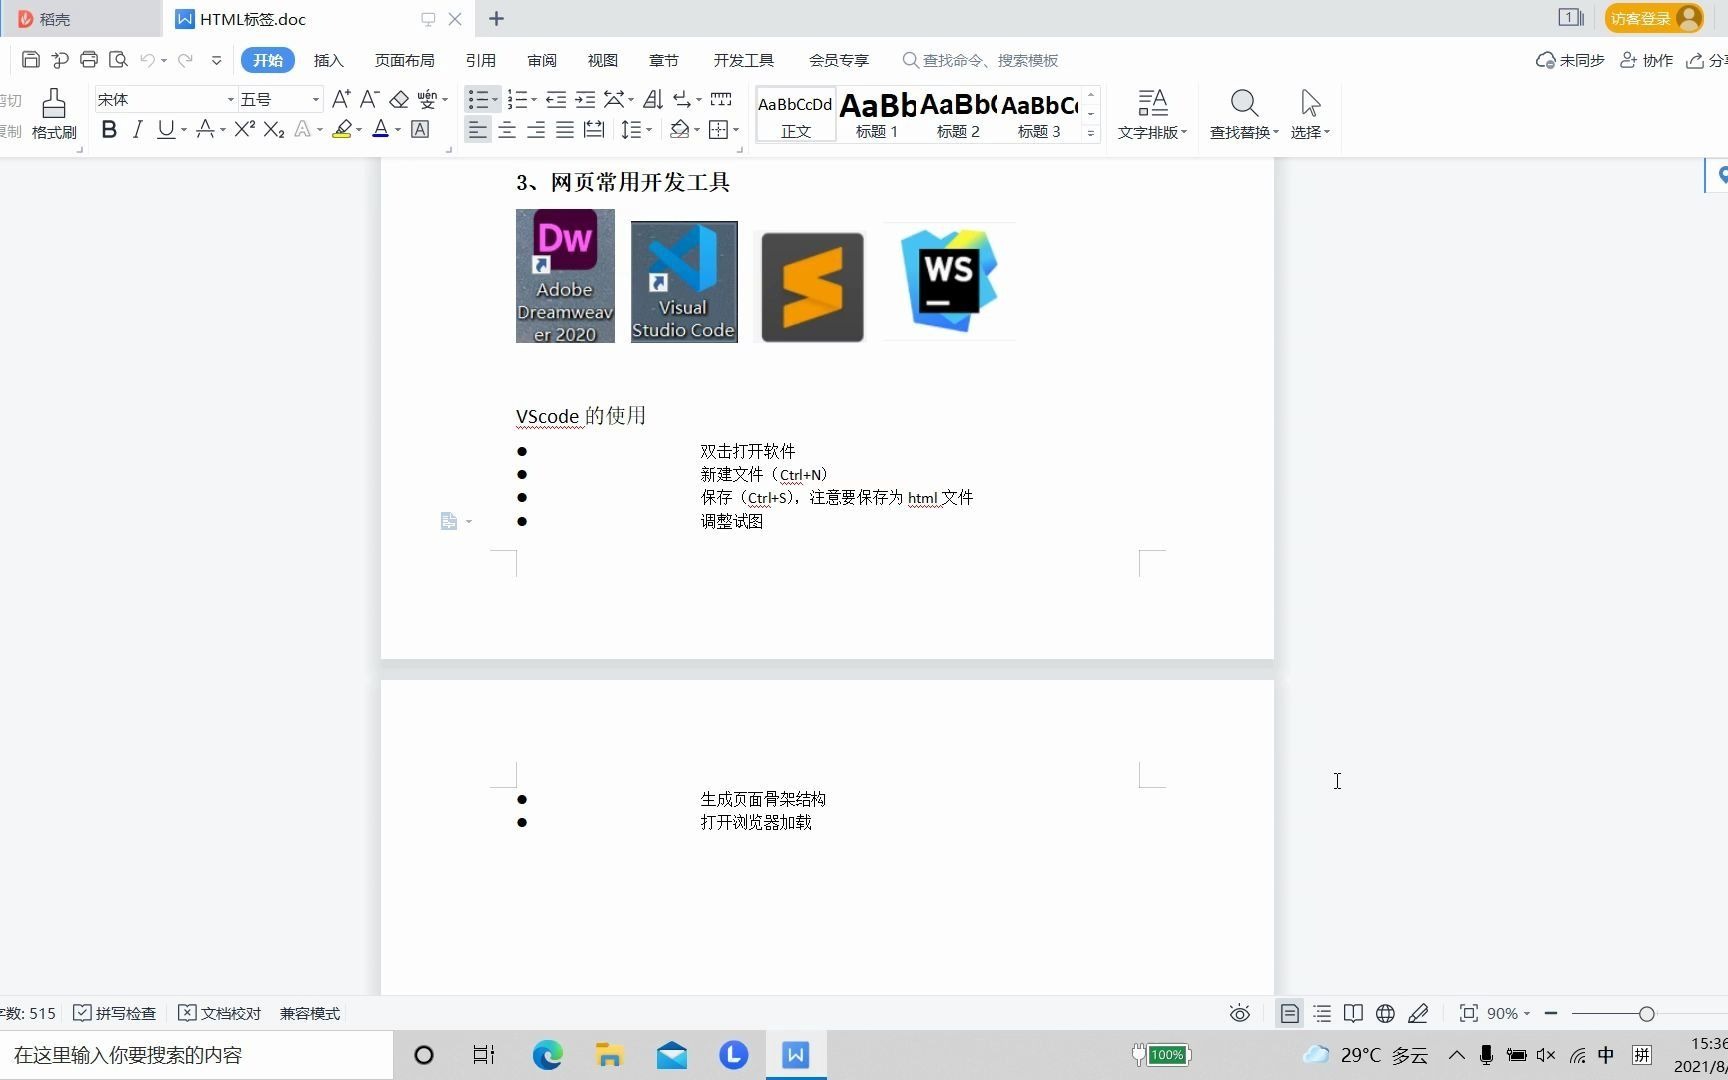Open Microsoft Edge from taskbar
The image size is (1728, 1080).
coord(547,1055)
